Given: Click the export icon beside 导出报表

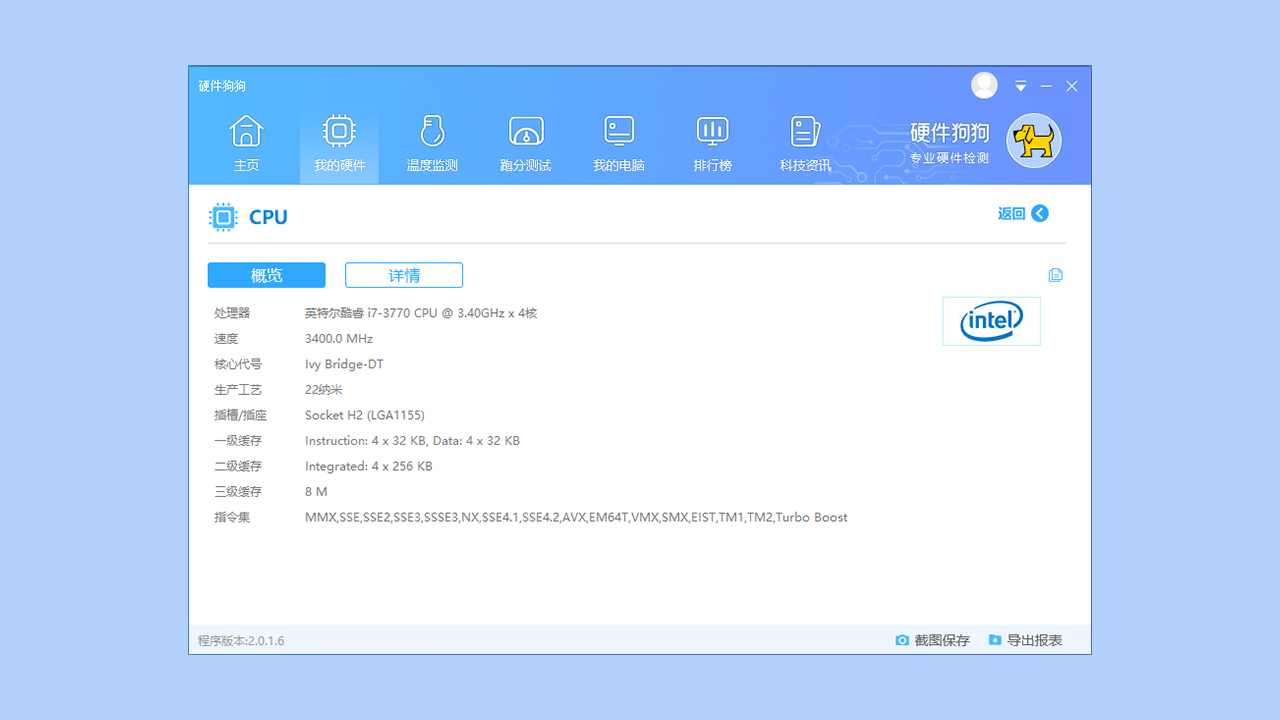Looking at the screenshot, I should pos(994,639).
